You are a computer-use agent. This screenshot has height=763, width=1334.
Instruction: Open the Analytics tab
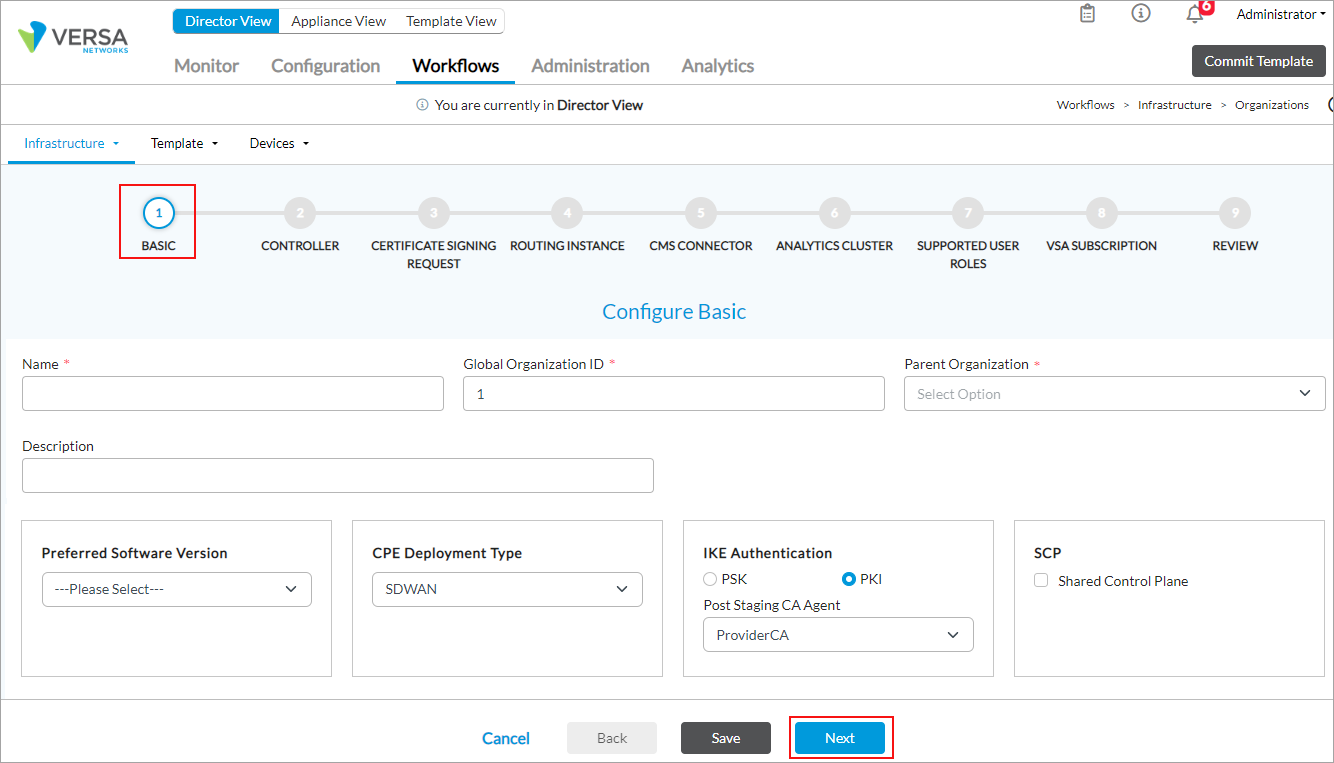pyautogui.click(x=717, y=66)
